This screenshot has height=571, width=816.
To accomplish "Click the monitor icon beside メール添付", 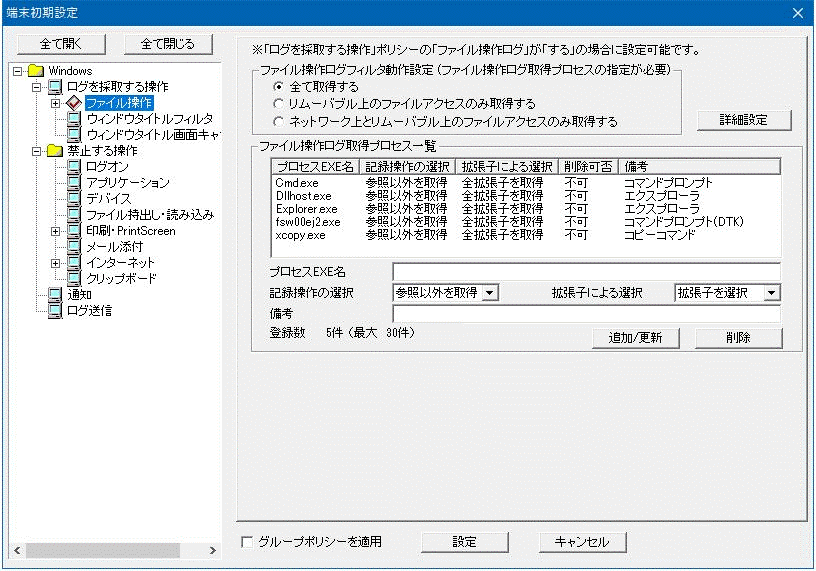I will click(x=74, y=247).
